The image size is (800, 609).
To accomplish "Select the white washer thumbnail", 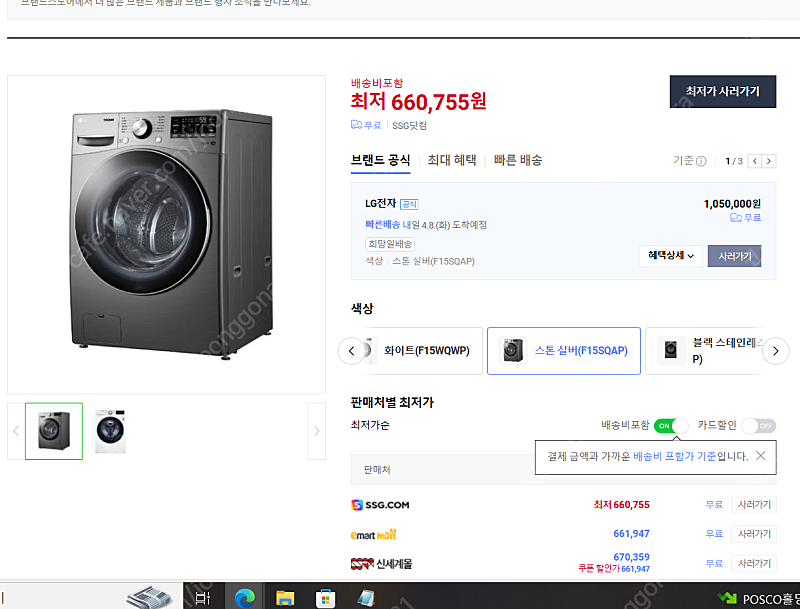I will [x=110, y=431].
